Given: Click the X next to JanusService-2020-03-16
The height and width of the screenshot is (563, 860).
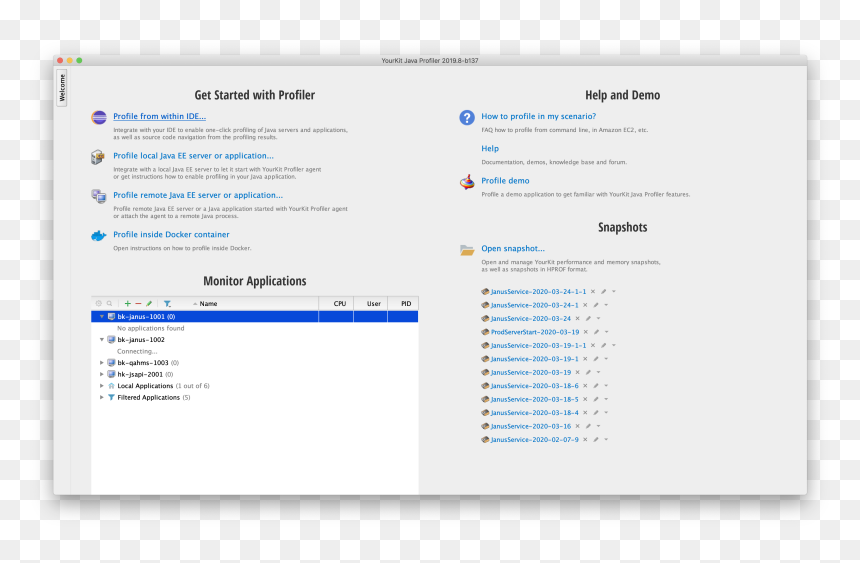Looking at the screenshot, I should [x=577, y=426].
